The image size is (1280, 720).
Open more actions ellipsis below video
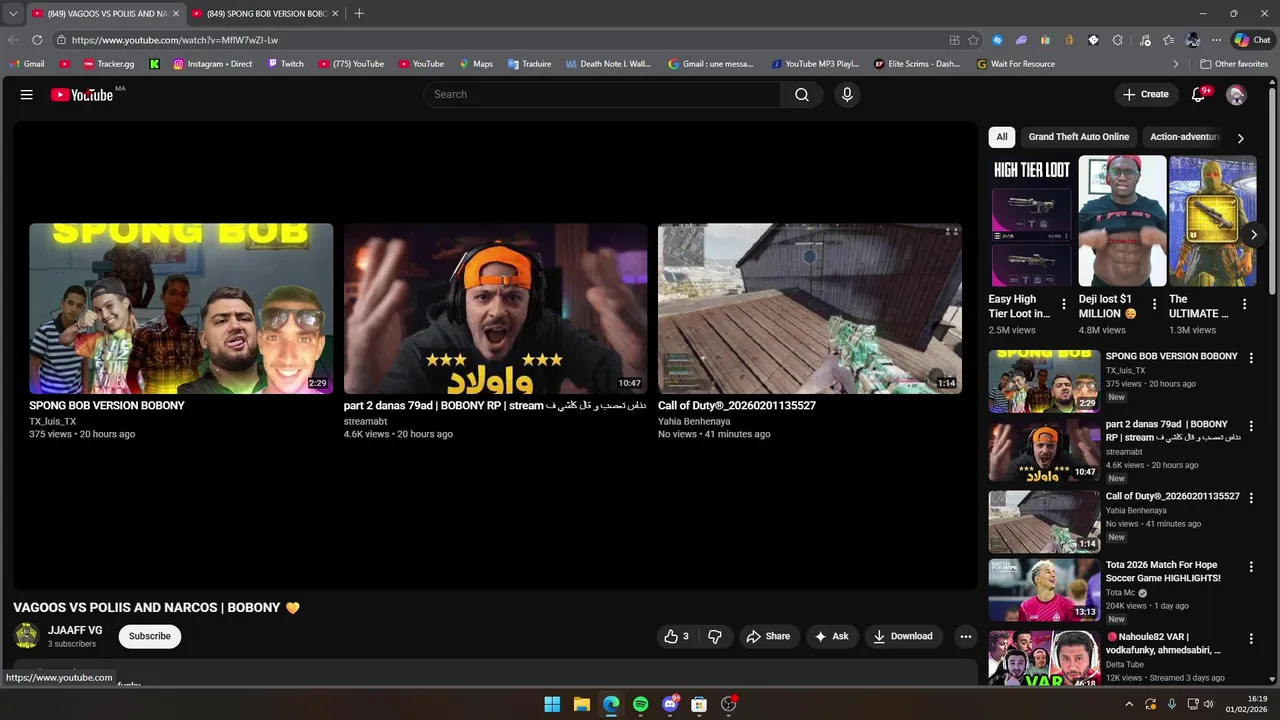[965, 636]
